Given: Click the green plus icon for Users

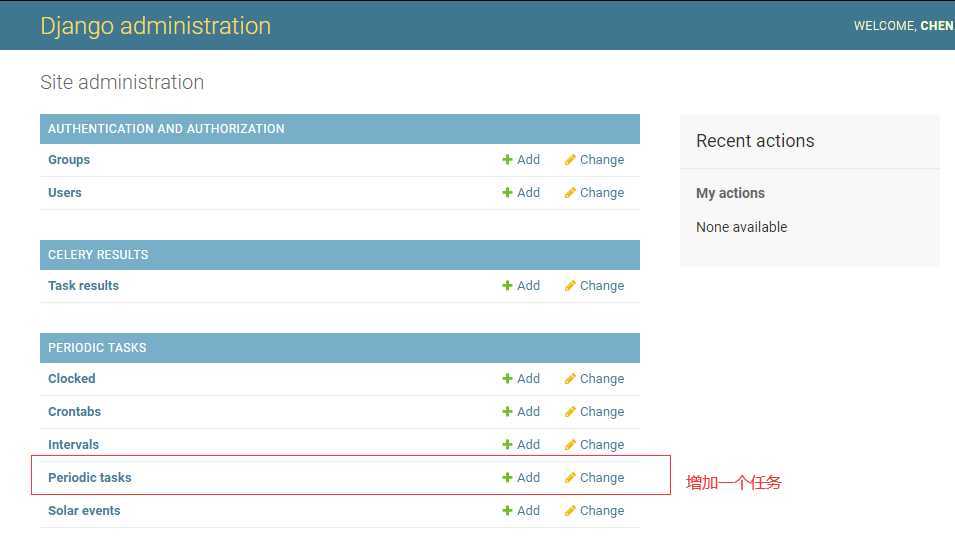Looking at the screenshot, I should [x=507, y=192].
